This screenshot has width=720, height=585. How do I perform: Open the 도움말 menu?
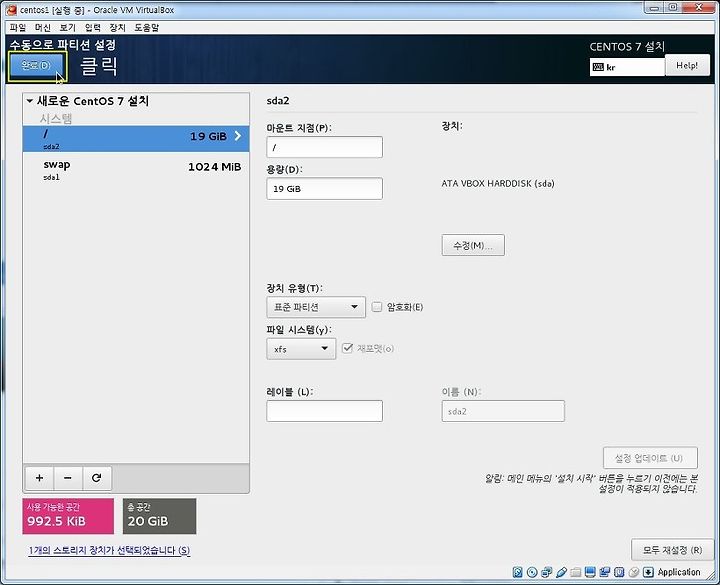click(x=146, y=28)
